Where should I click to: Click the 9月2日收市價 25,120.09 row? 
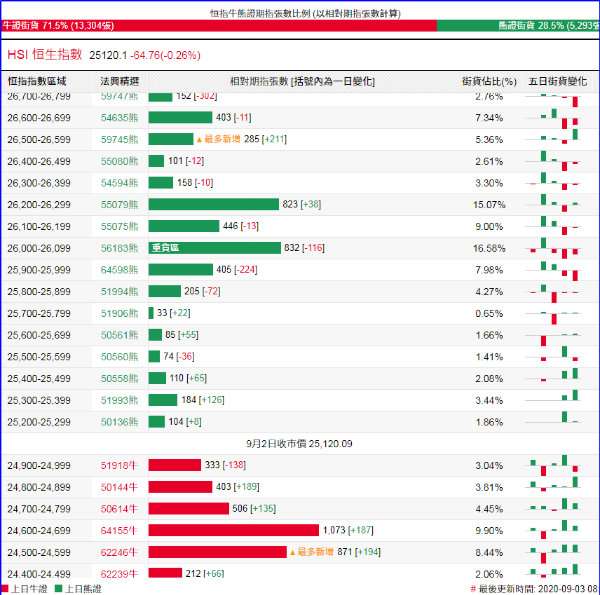pyautogui.click(x=299, y=443)
